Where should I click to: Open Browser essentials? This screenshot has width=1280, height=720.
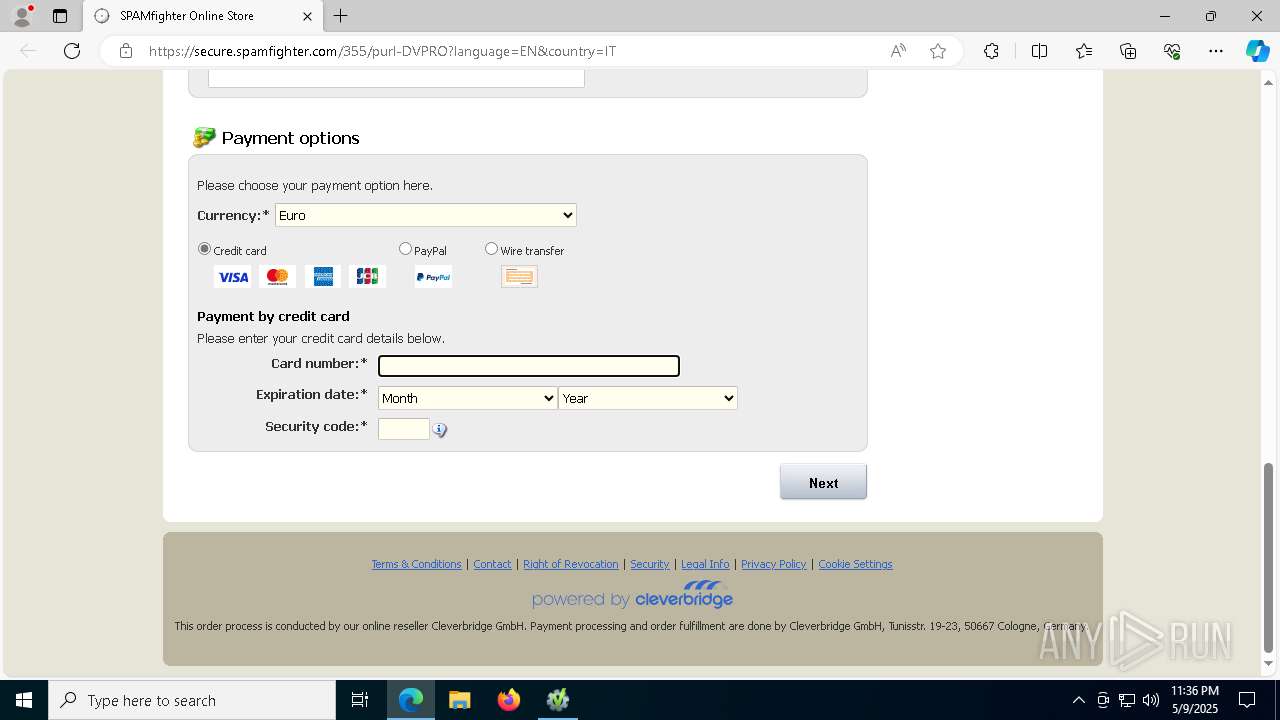click(x=1172, y=51)
